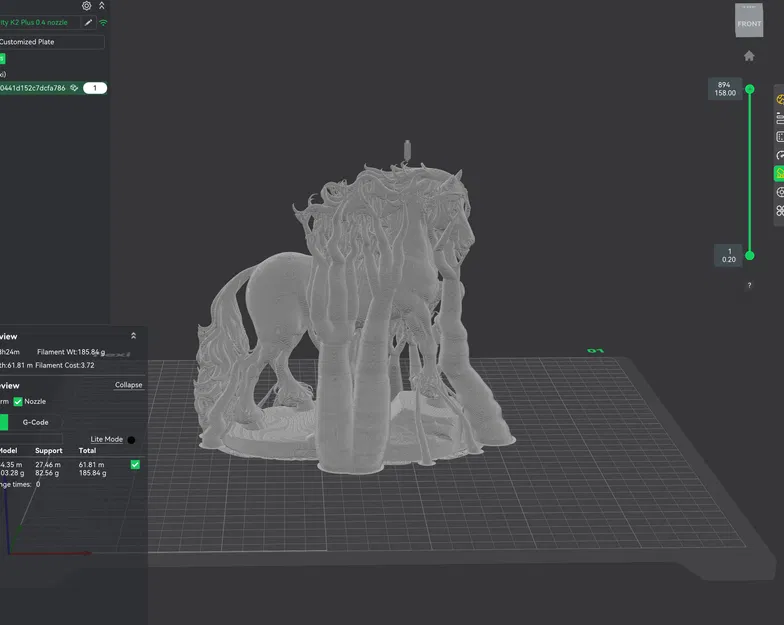The image size is (784, 625).
Task: Collapse the top-left printer panel
Action: (x=102, y=6)
